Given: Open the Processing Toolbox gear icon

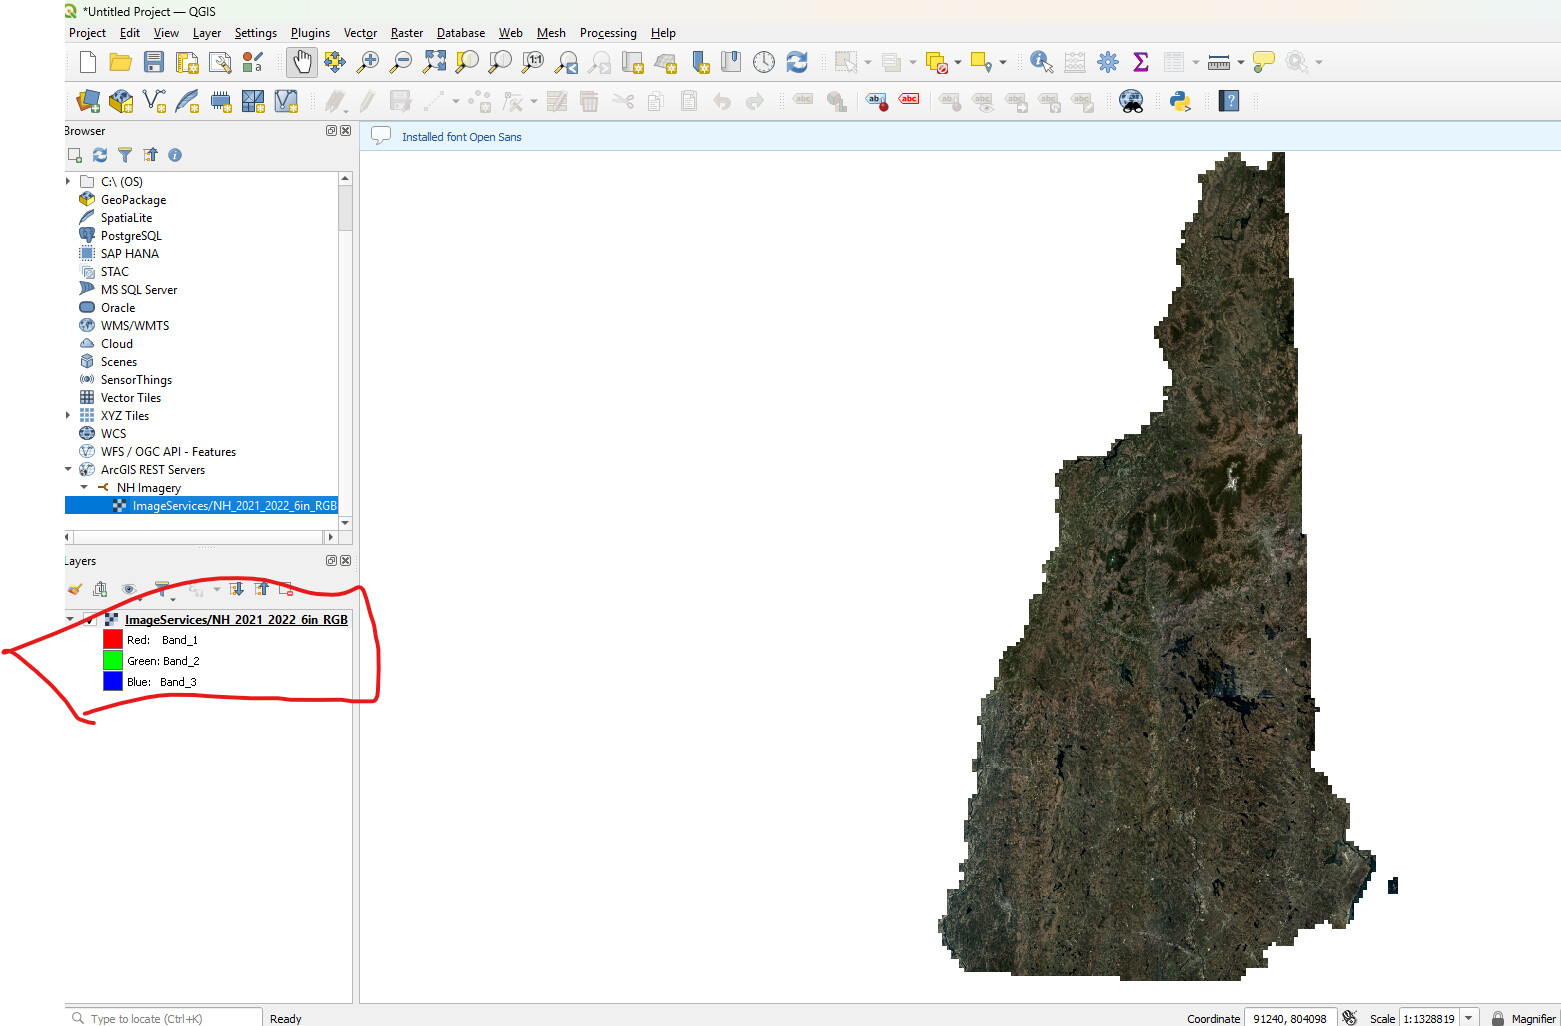Looking at the screenshot, I should pos(1108,61).
